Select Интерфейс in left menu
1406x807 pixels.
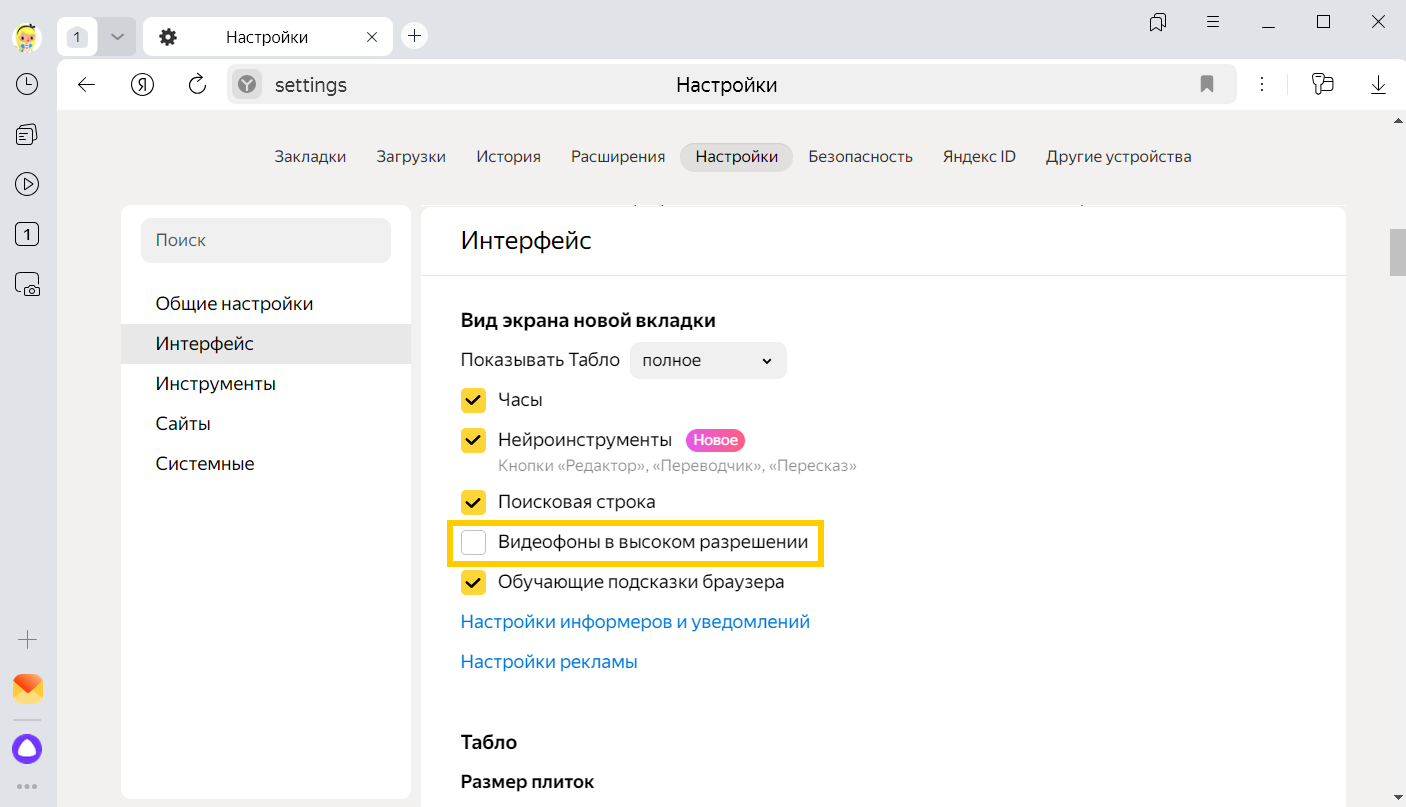266,344
